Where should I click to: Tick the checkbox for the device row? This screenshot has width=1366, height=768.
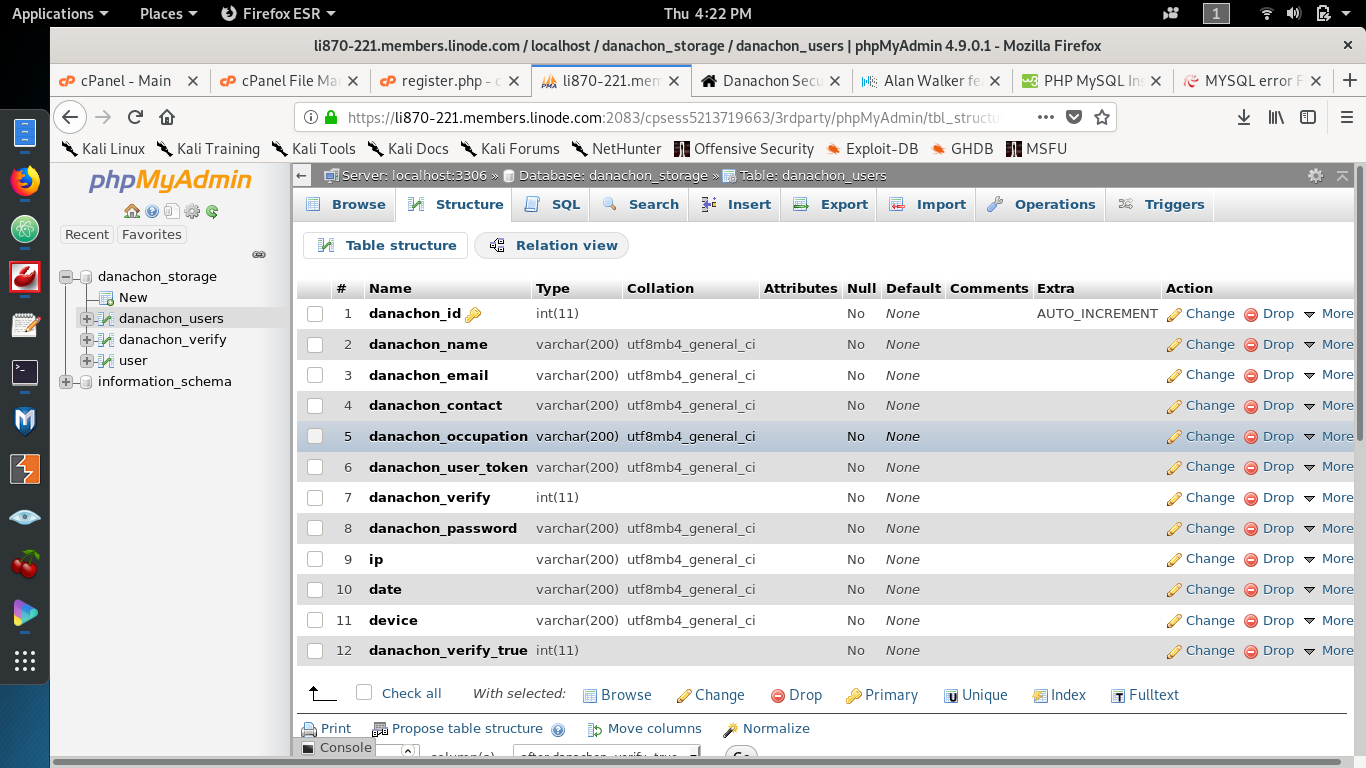click(315, 620)
